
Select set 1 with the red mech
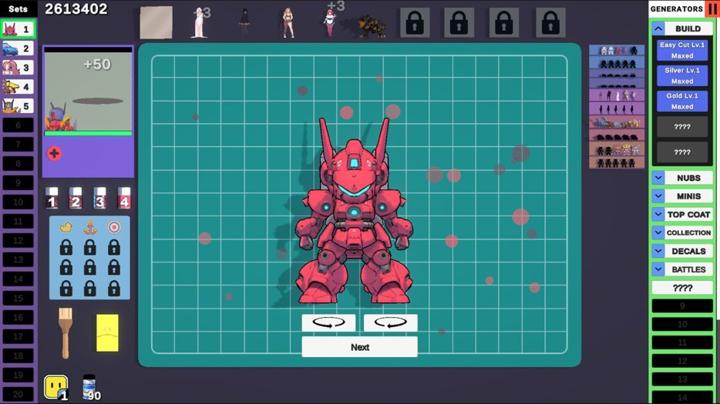click(x=18, y=29)
